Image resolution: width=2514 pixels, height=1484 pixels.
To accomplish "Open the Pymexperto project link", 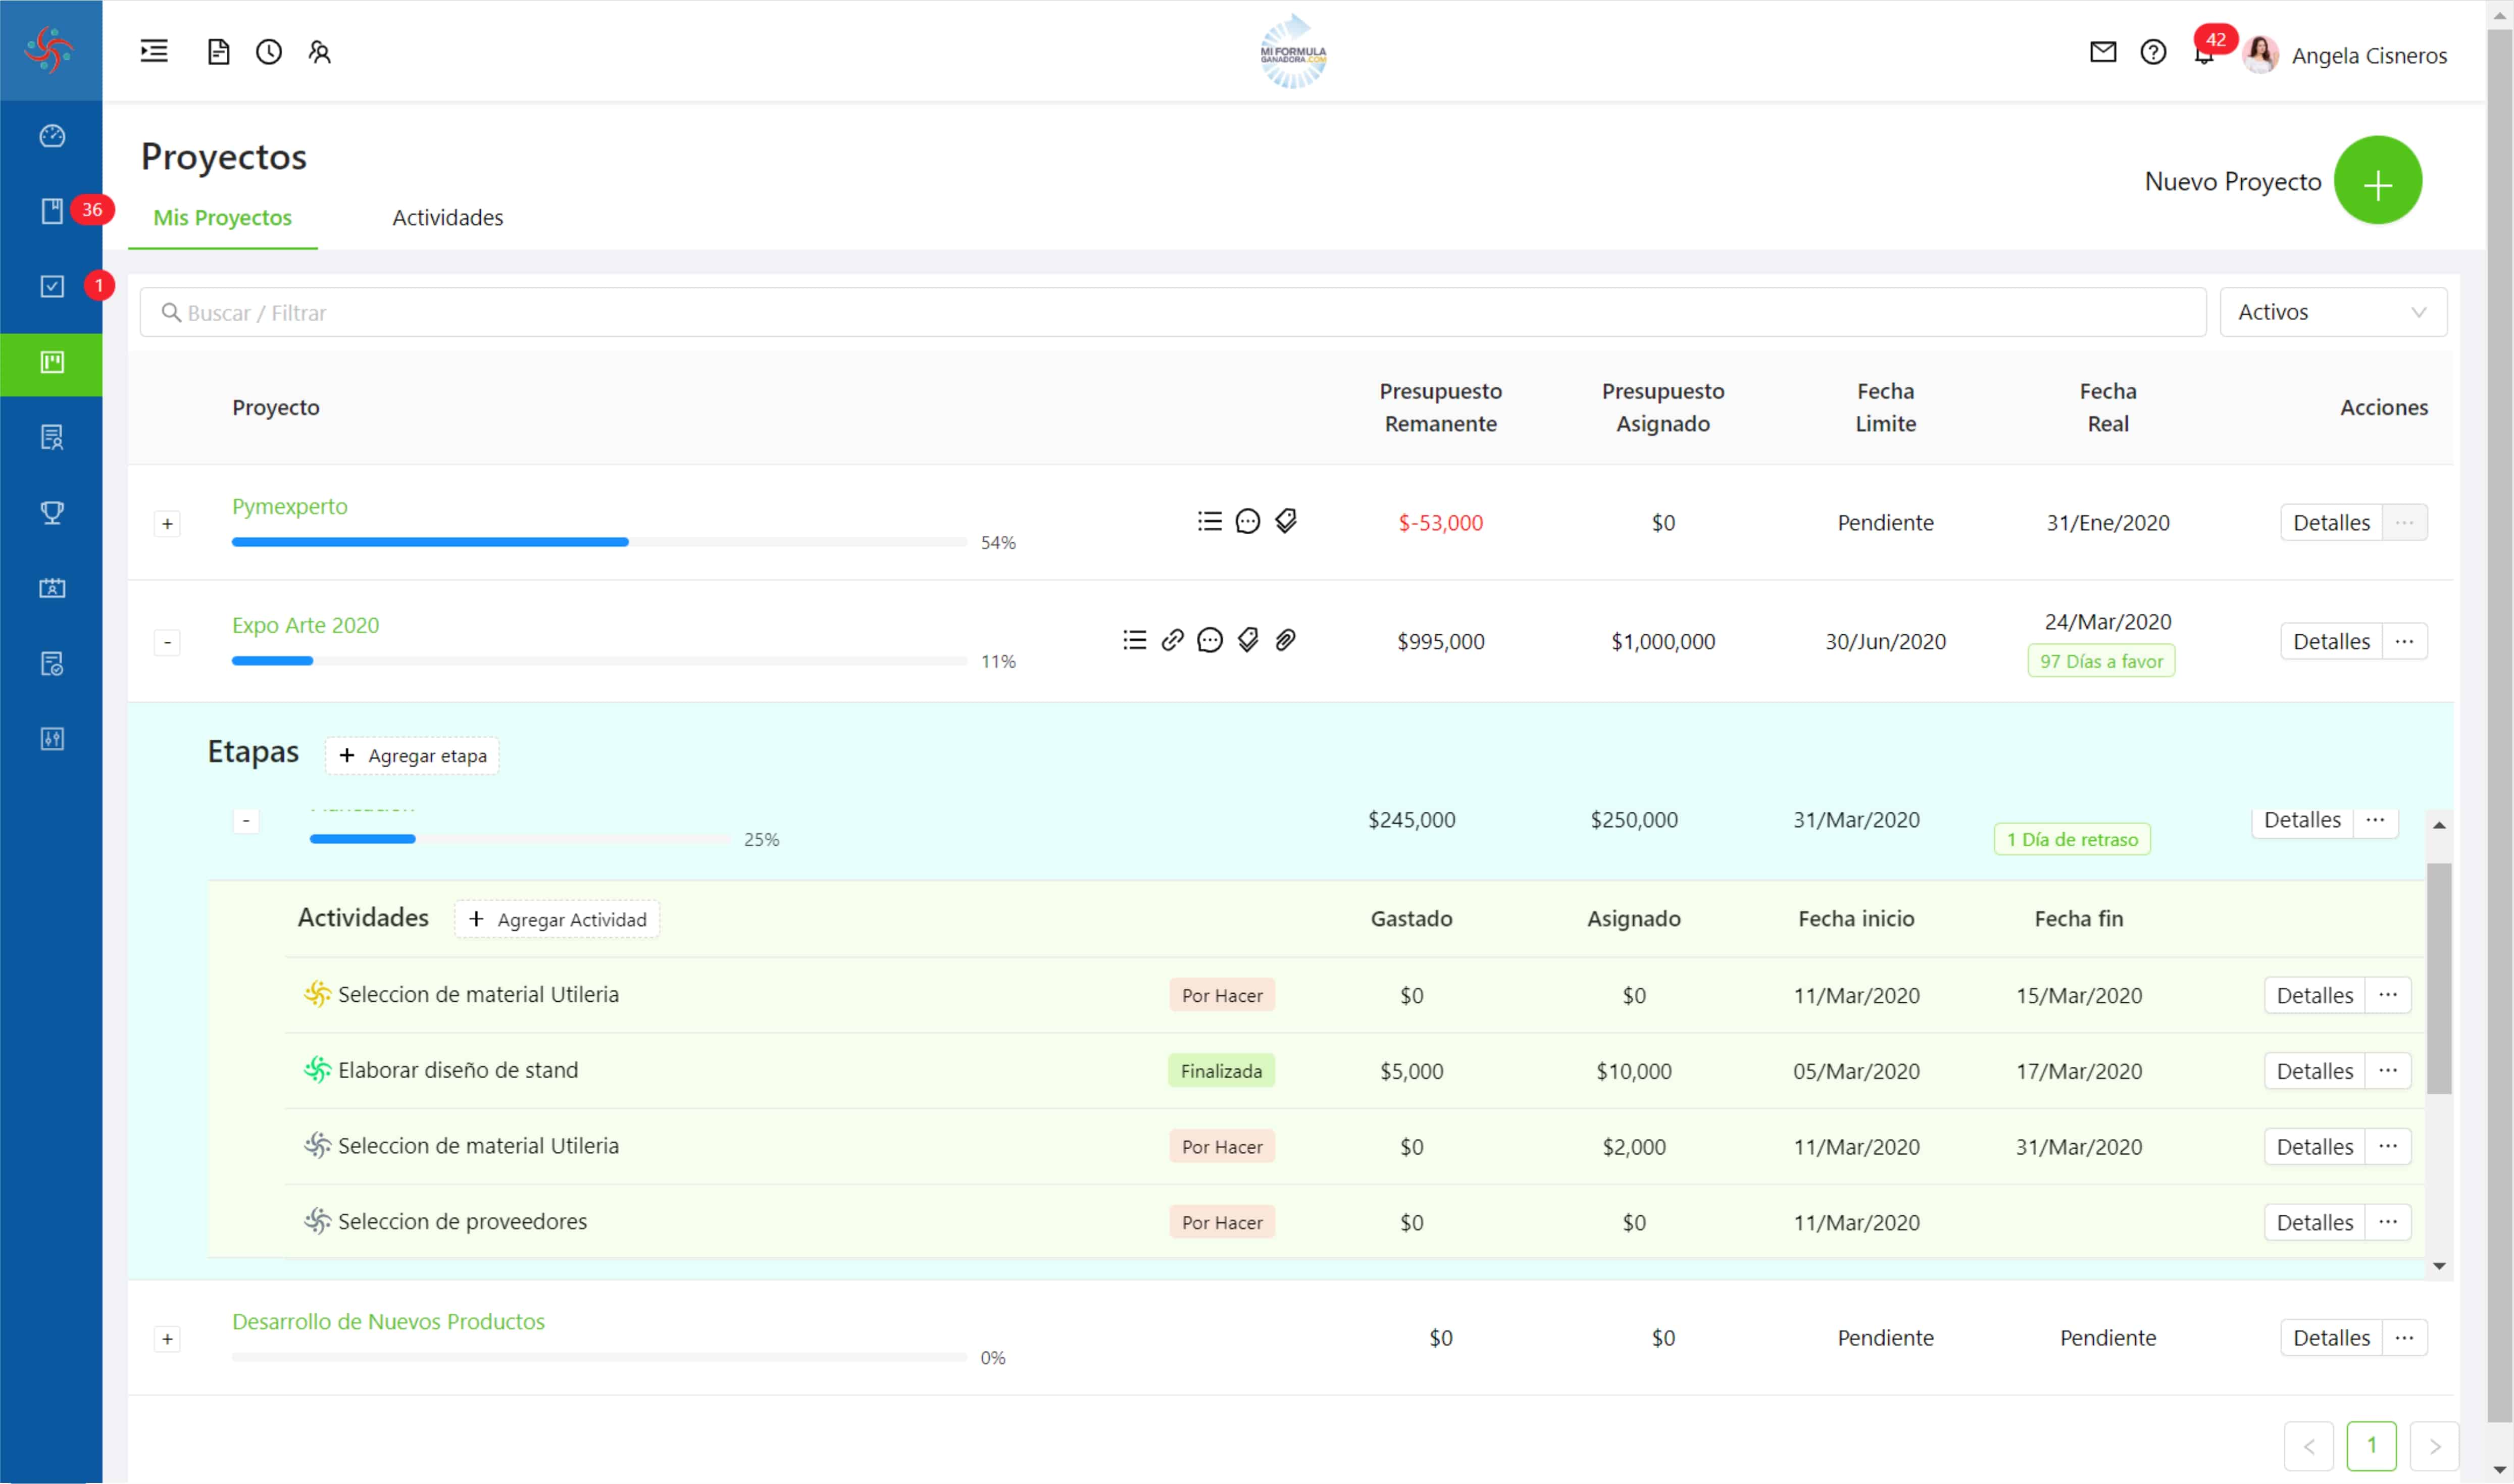I will 290,506.
